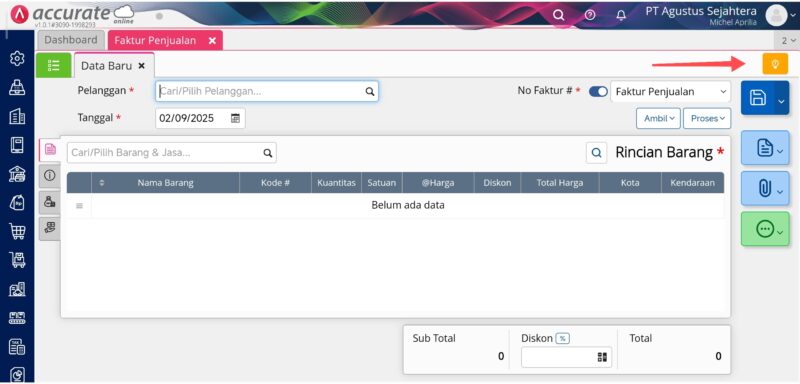Click the search button beside Rincian Barang

pos(596,152)
